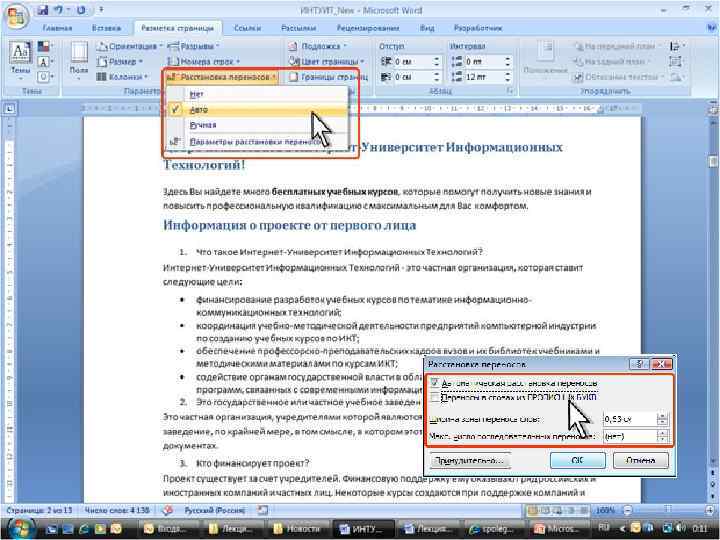Click zoom in plus button
The width and height of the screenshot is (720, 540).
(x=711, y=510)
